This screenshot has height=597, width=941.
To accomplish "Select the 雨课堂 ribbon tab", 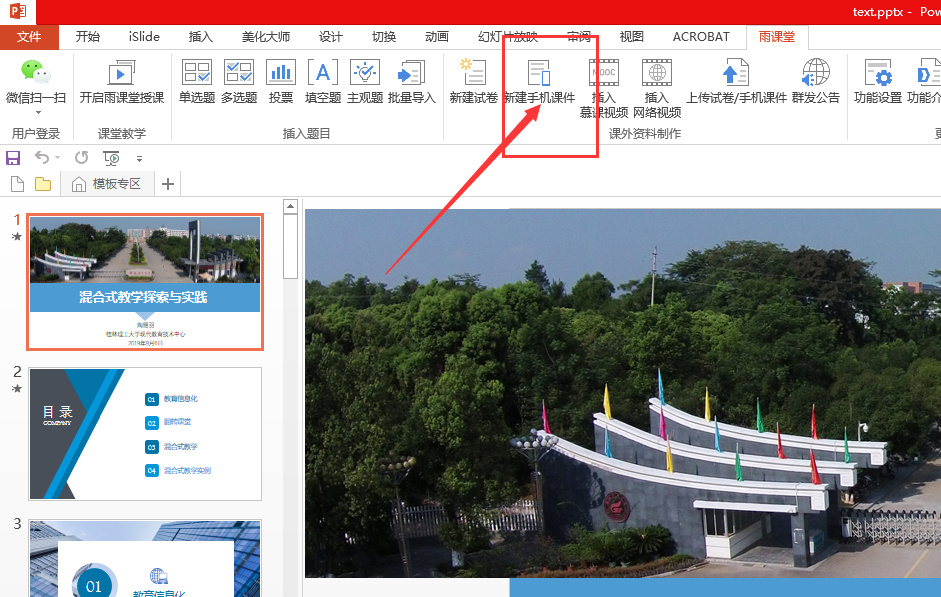I will tap(777, 37).
